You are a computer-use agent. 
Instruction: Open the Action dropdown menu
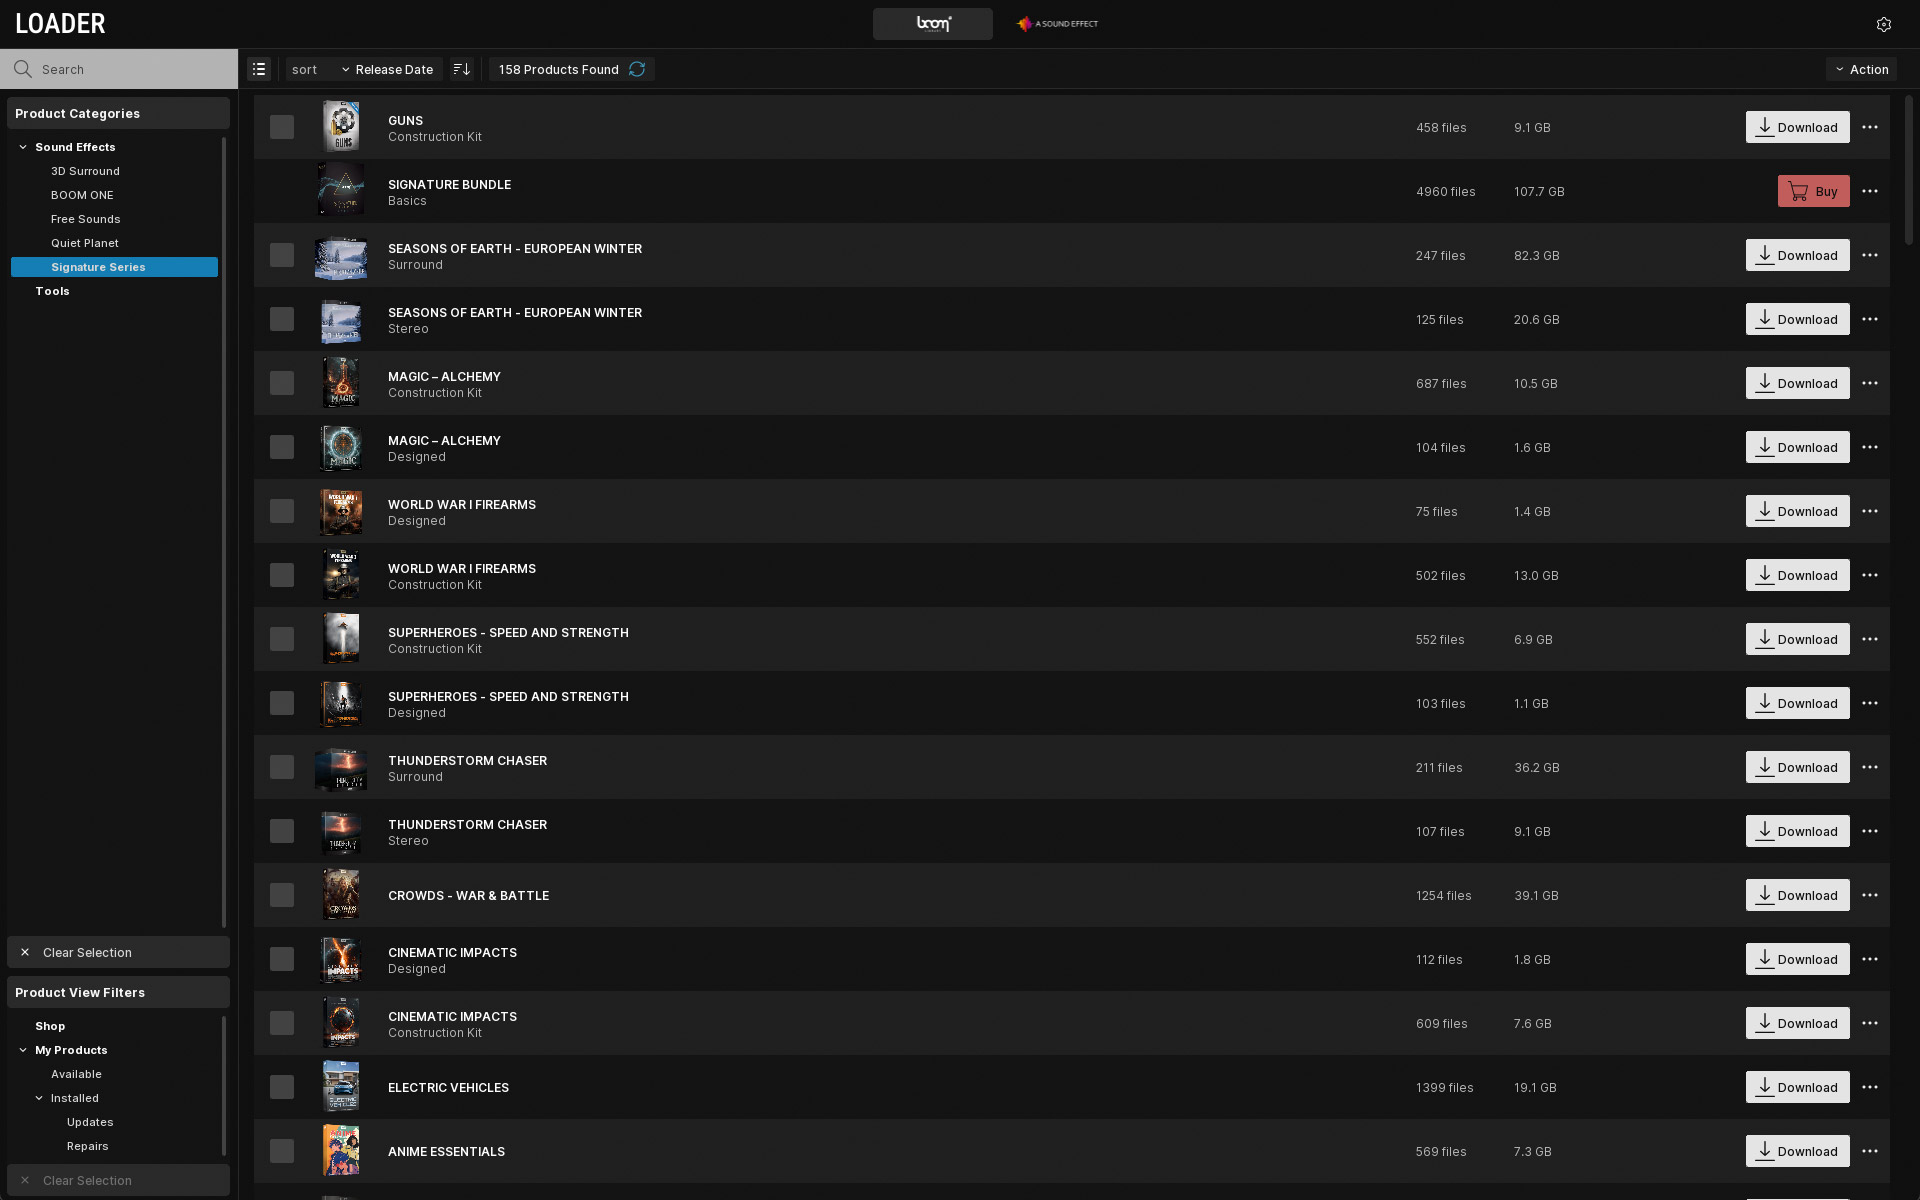pyautogui.click(x=1861, y=69)
